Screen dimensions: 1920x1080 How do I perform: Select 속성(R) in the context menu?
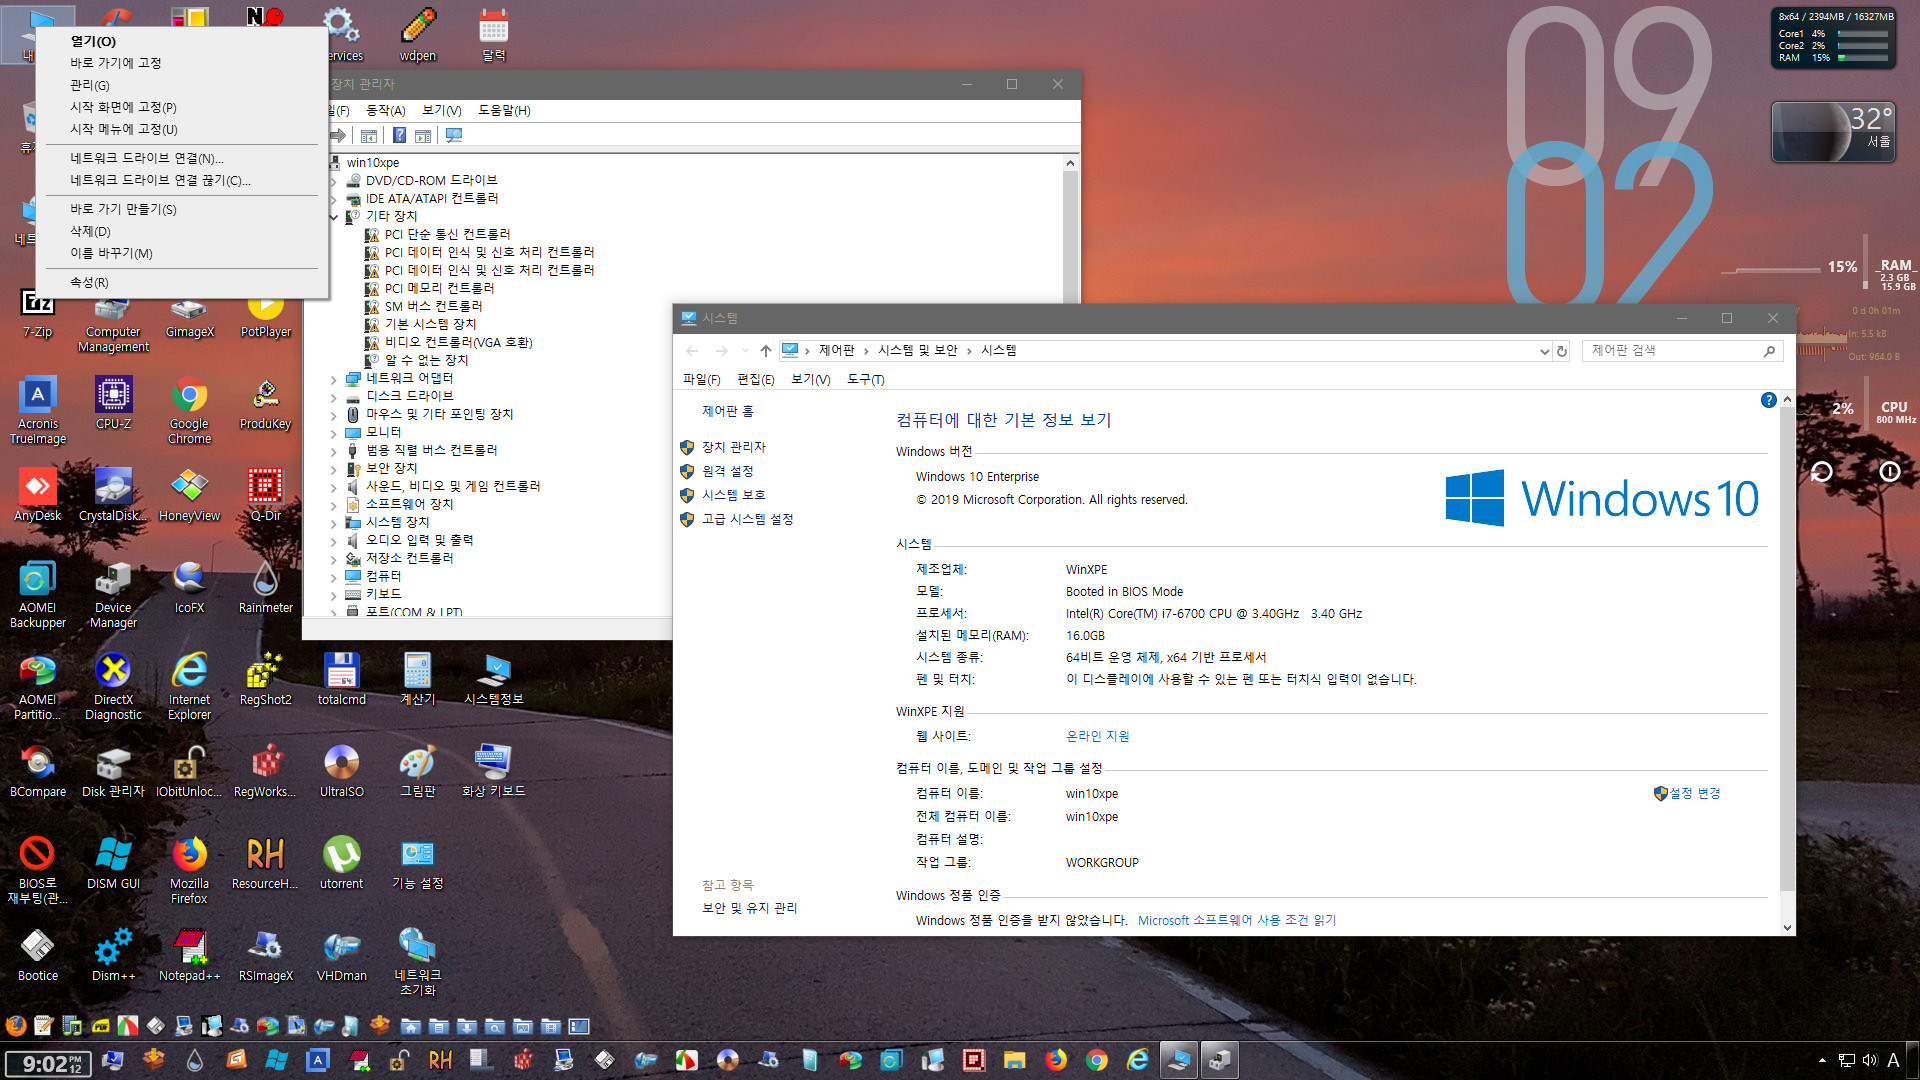[182, 282]
